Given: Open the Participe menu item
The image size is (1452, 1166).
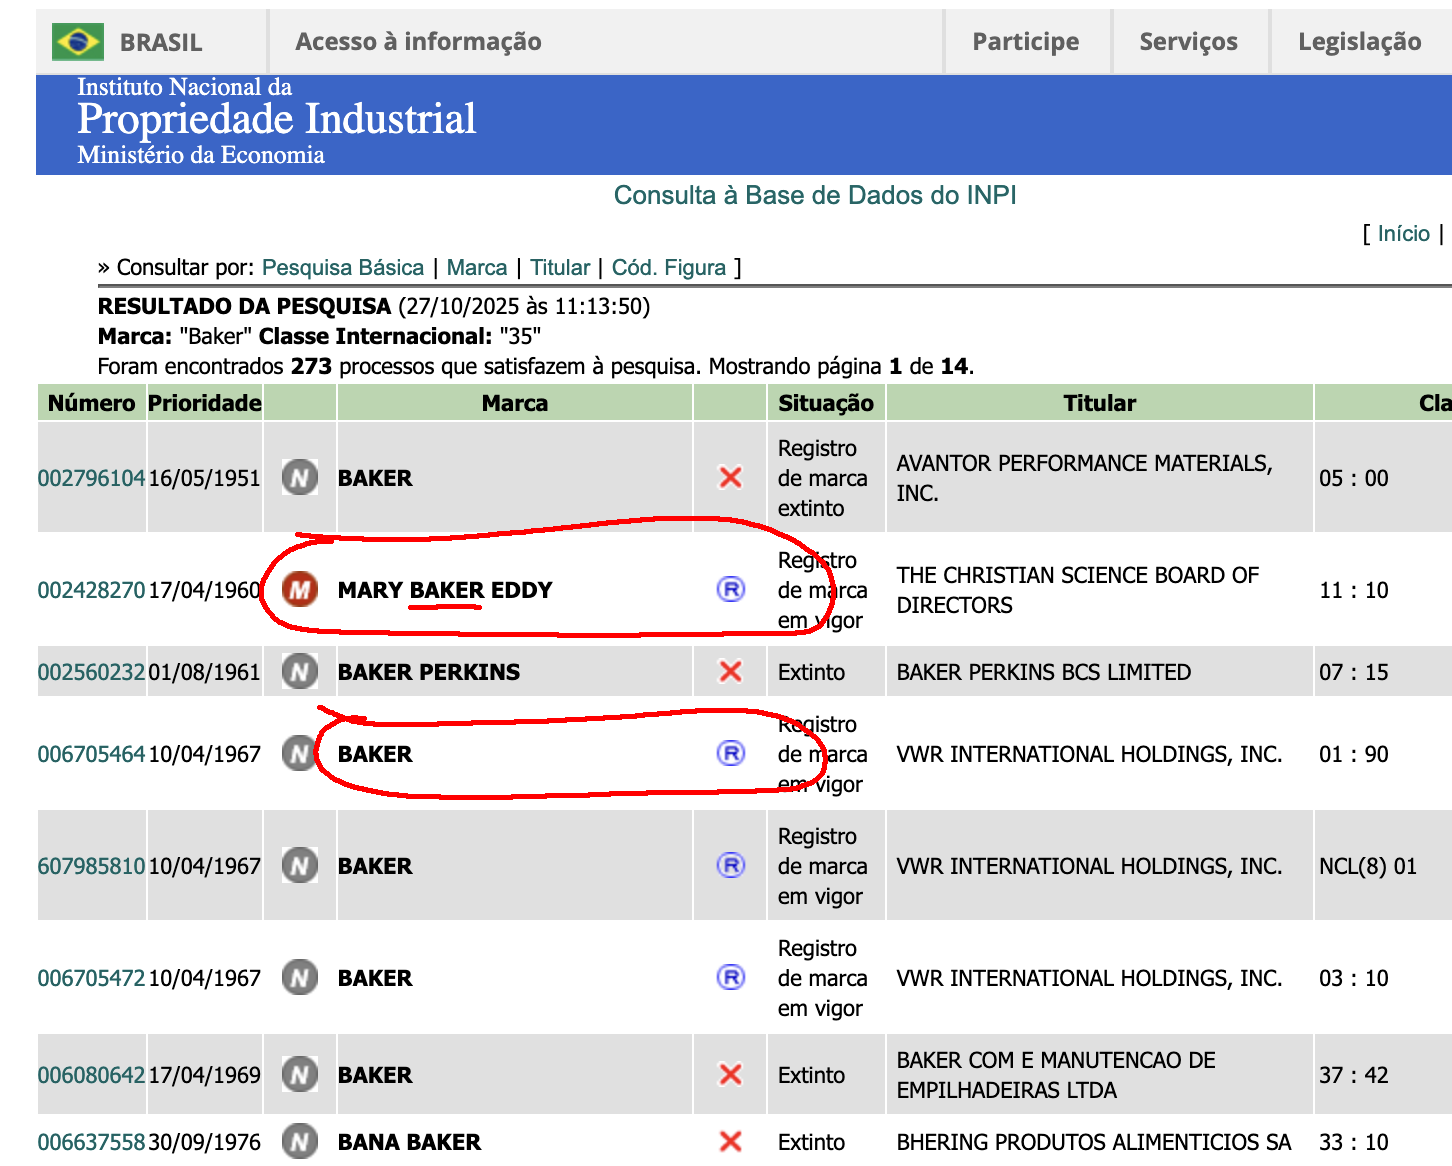Looking at the screenshot, I should click(1026, 42).
